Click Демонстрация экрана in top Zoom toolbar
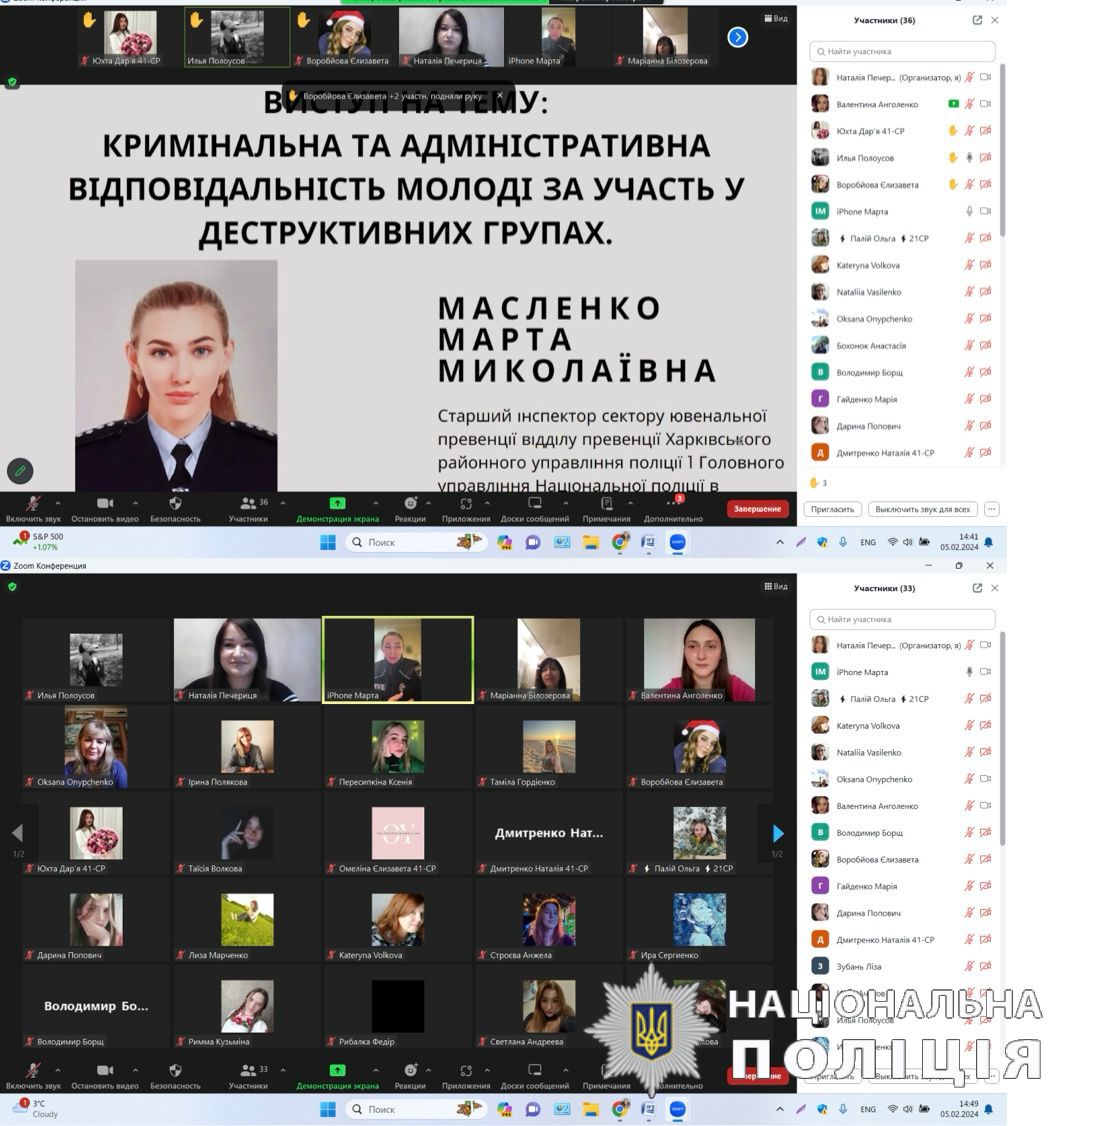The image size is (1100, 1126). click(x=337, y=508)
